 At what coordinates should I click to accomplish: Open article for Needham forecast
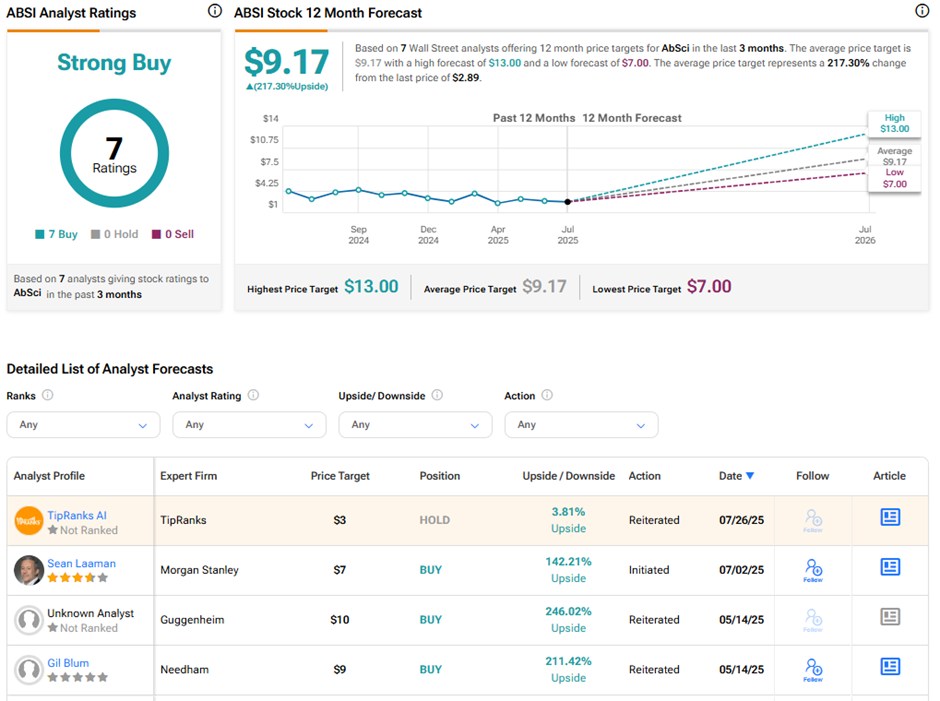889,666
